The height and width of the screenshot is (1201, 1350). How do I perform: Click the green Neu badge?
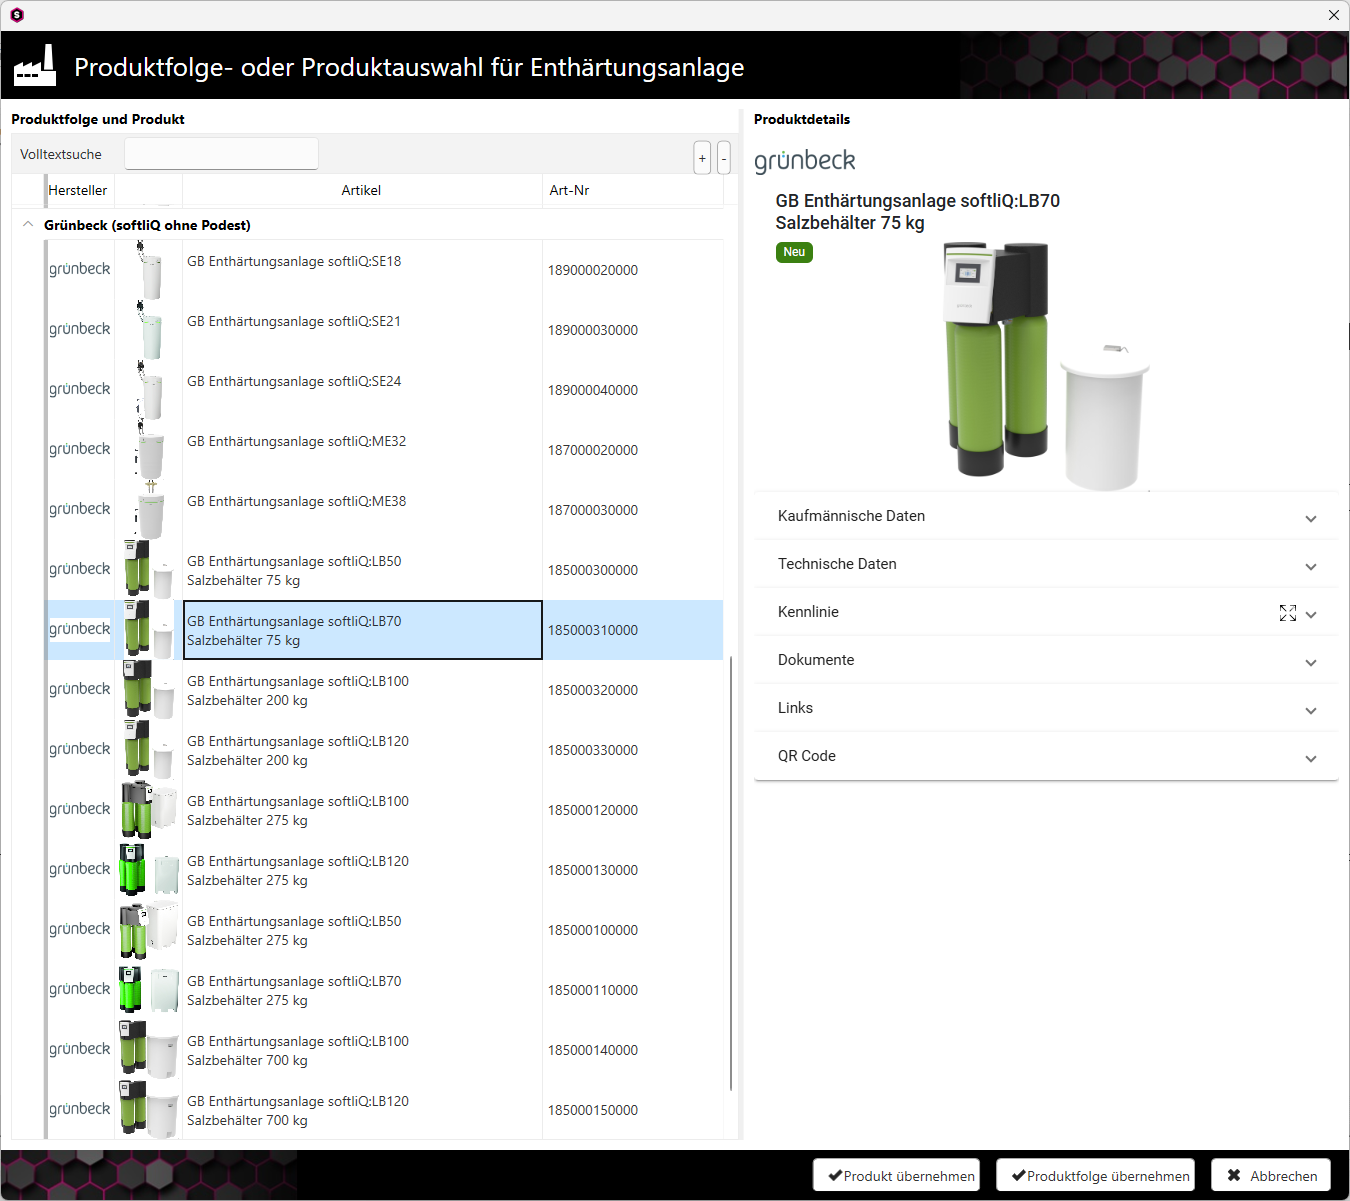point(794,252)
